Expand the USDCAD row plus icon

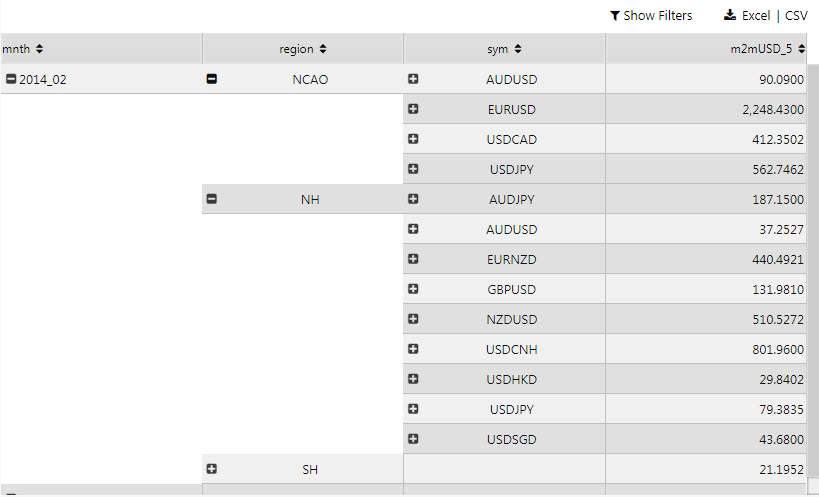tap(413, 139)
